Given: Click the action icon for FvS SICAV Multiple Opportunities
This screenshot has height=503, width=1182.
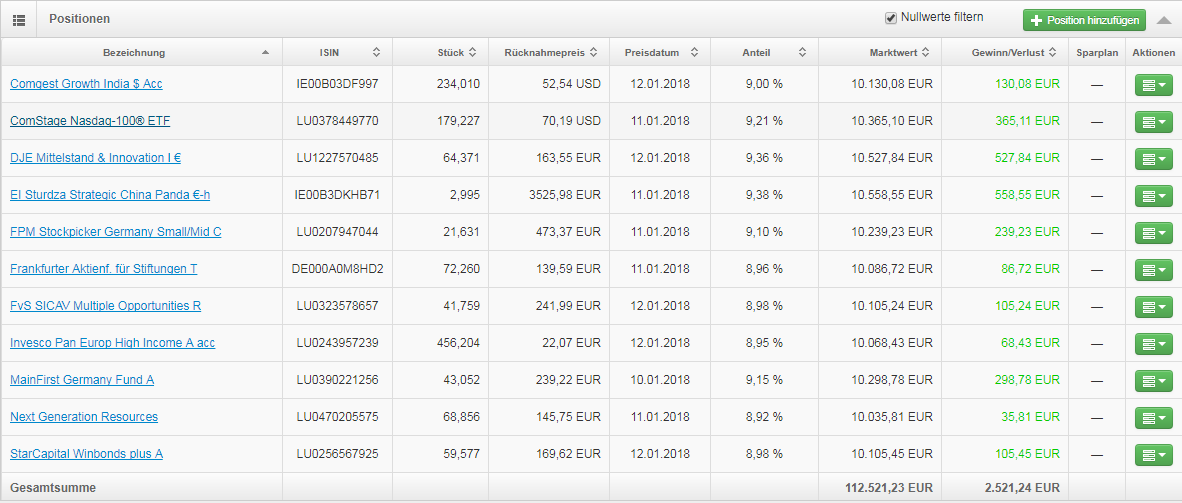Looking at the screenshot, I should tap(1153, 306).
